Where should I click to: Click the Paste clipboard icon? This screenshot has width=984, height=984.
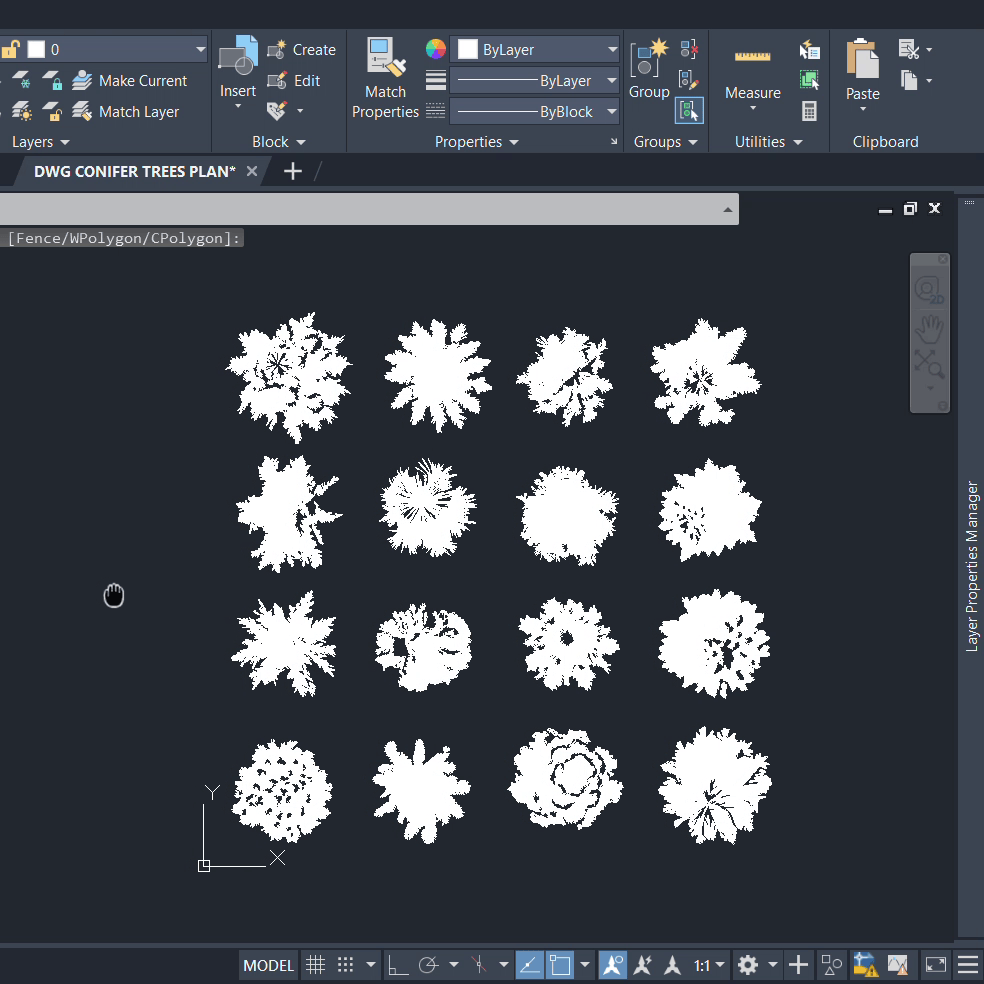[862, 60]
